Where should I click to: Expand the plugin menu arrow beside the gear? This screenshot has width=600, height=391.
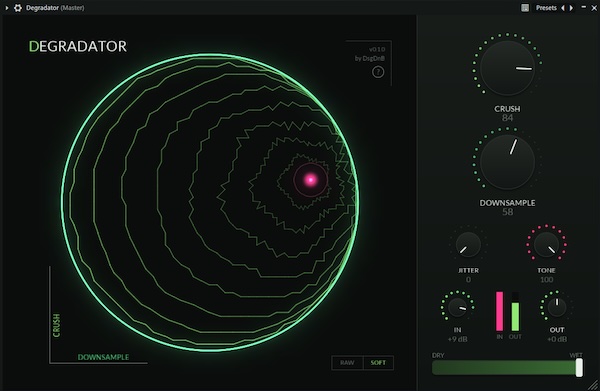[7, 8]
